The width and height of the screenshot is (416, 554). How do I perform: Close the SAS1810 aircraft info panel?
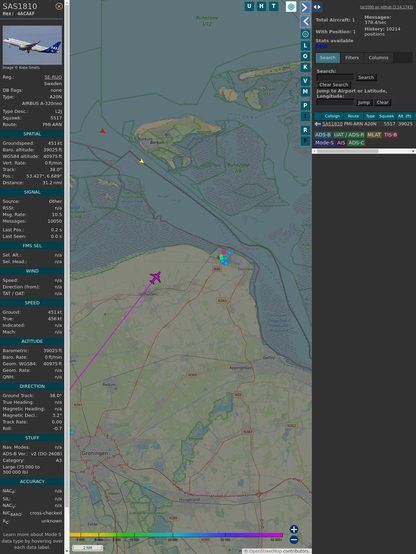pyautogui.click(x=59, y=6)
